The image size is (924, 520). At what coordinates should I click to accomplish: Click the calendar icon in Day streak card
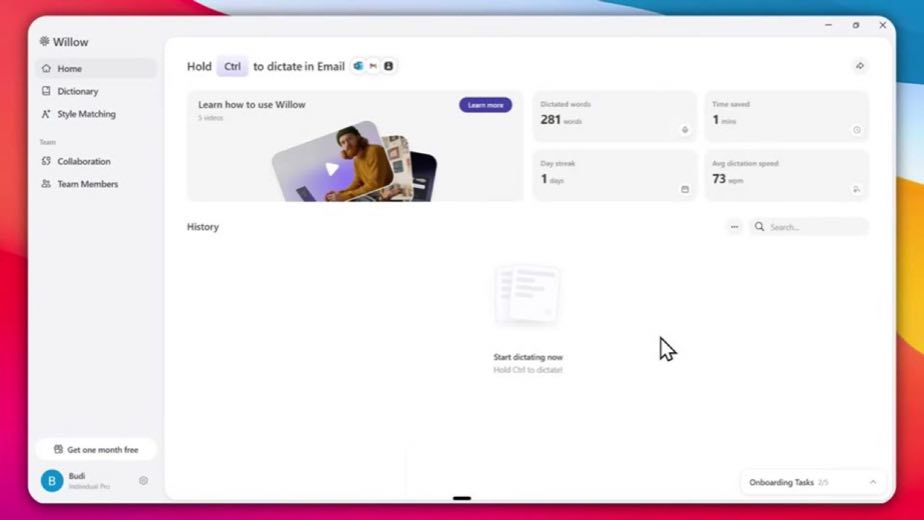coord(685,189)
